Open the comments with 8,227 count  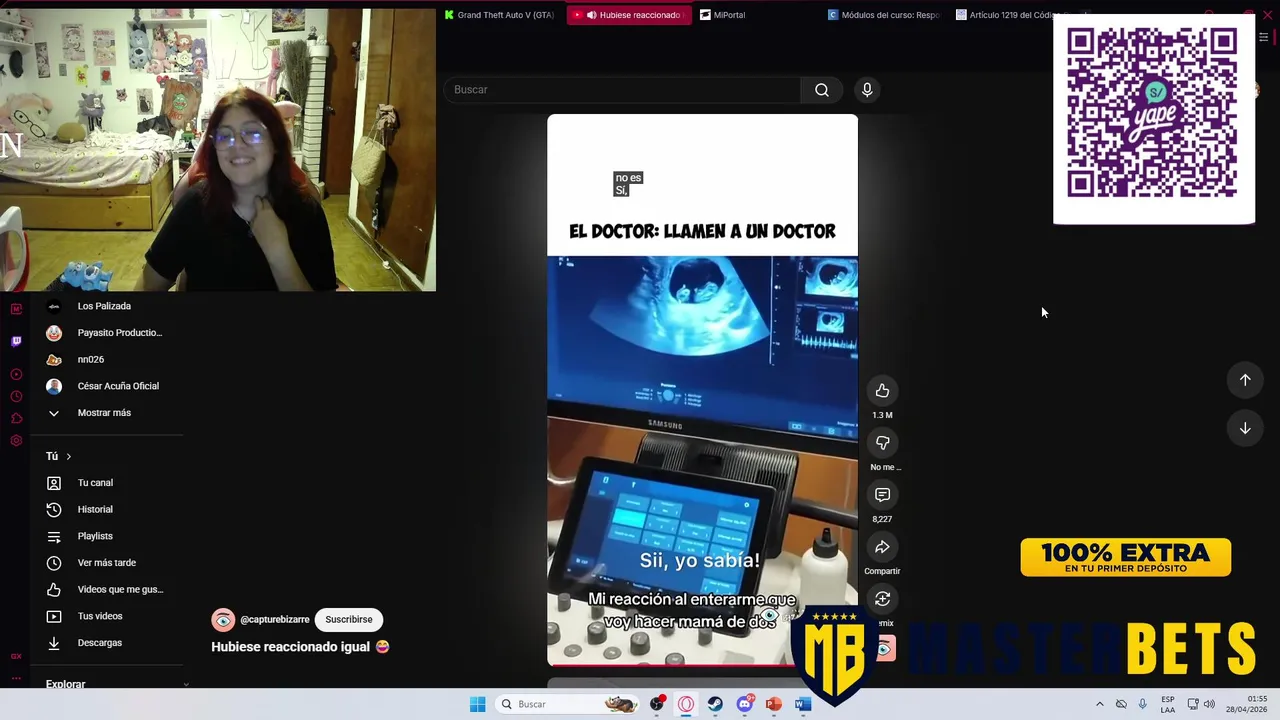[x=882, y=495]
